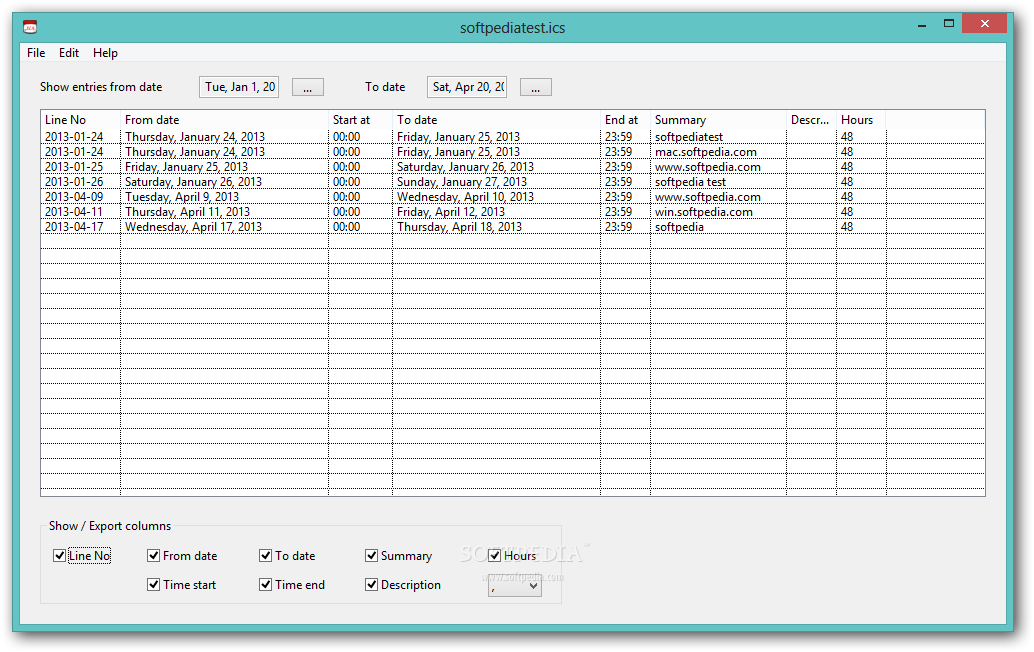Click the Descr... column header
1034x652 pixels.
(x=811, y=120)
